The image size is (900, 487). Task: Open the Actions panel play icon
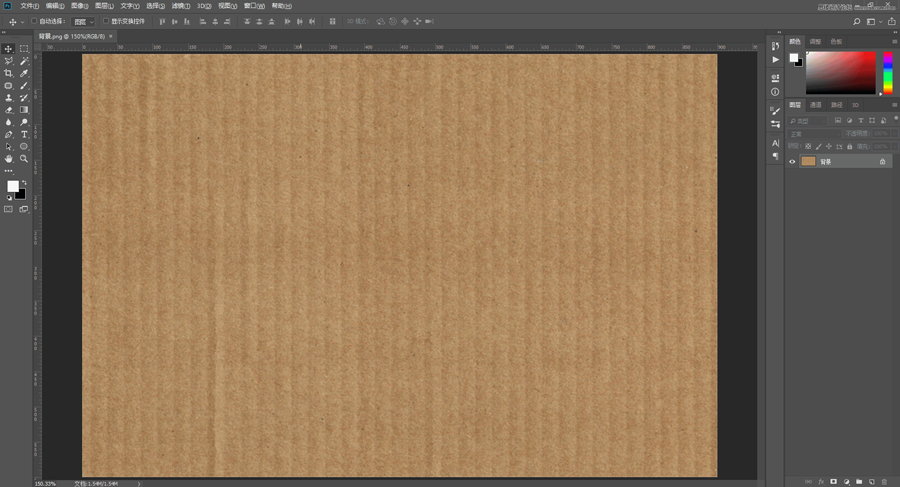[775, 59]
